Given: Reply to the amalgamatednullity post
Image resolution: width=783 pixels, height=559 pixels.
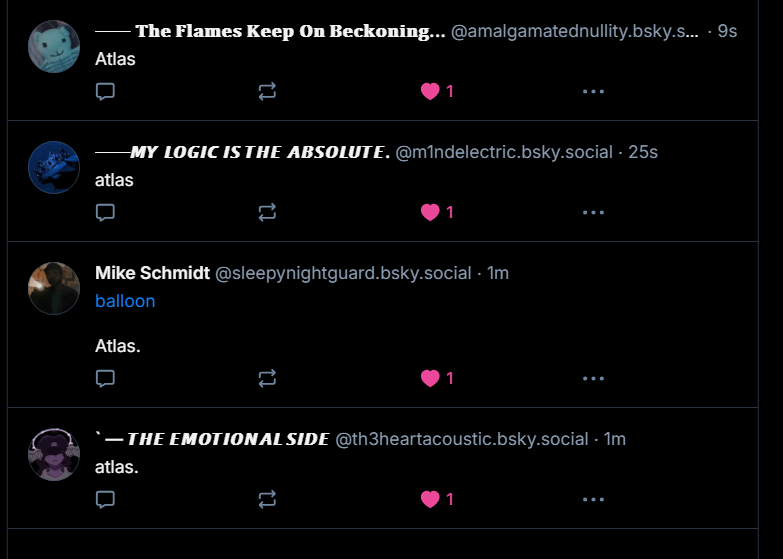Looking at the screenshot, I should pyautogui.click(x=105, y=91).
